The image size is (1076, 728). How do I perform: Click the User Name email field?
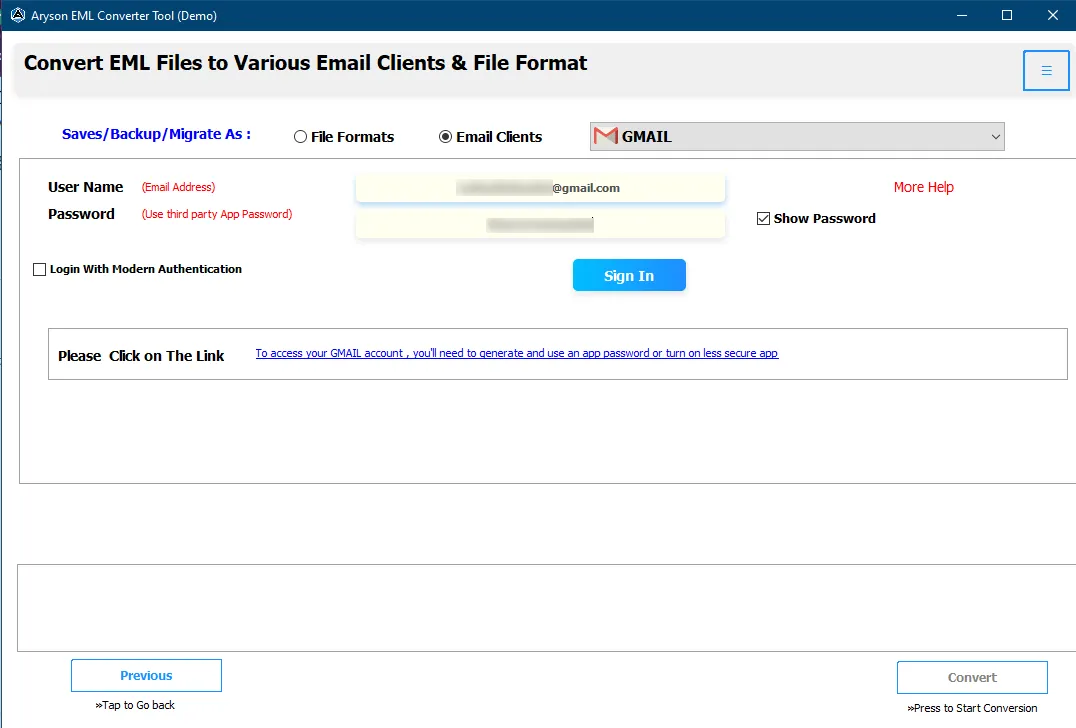(540, 188)
